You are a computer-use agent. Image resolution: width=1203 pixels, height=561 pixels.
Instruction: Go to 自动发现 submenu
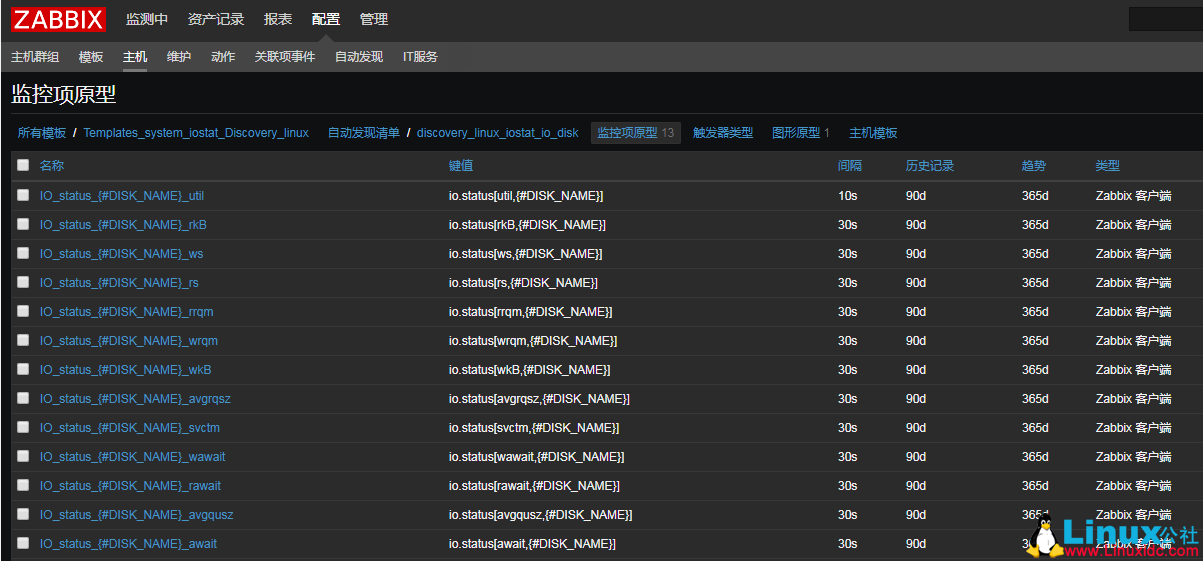[359, 57]
